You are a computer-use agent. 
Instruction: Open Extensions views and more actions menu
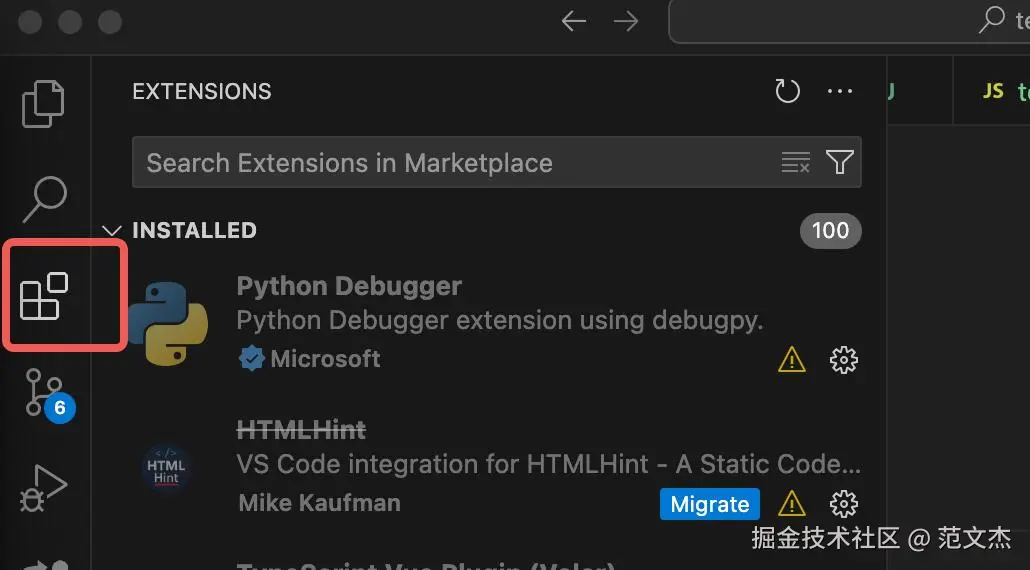840,92
